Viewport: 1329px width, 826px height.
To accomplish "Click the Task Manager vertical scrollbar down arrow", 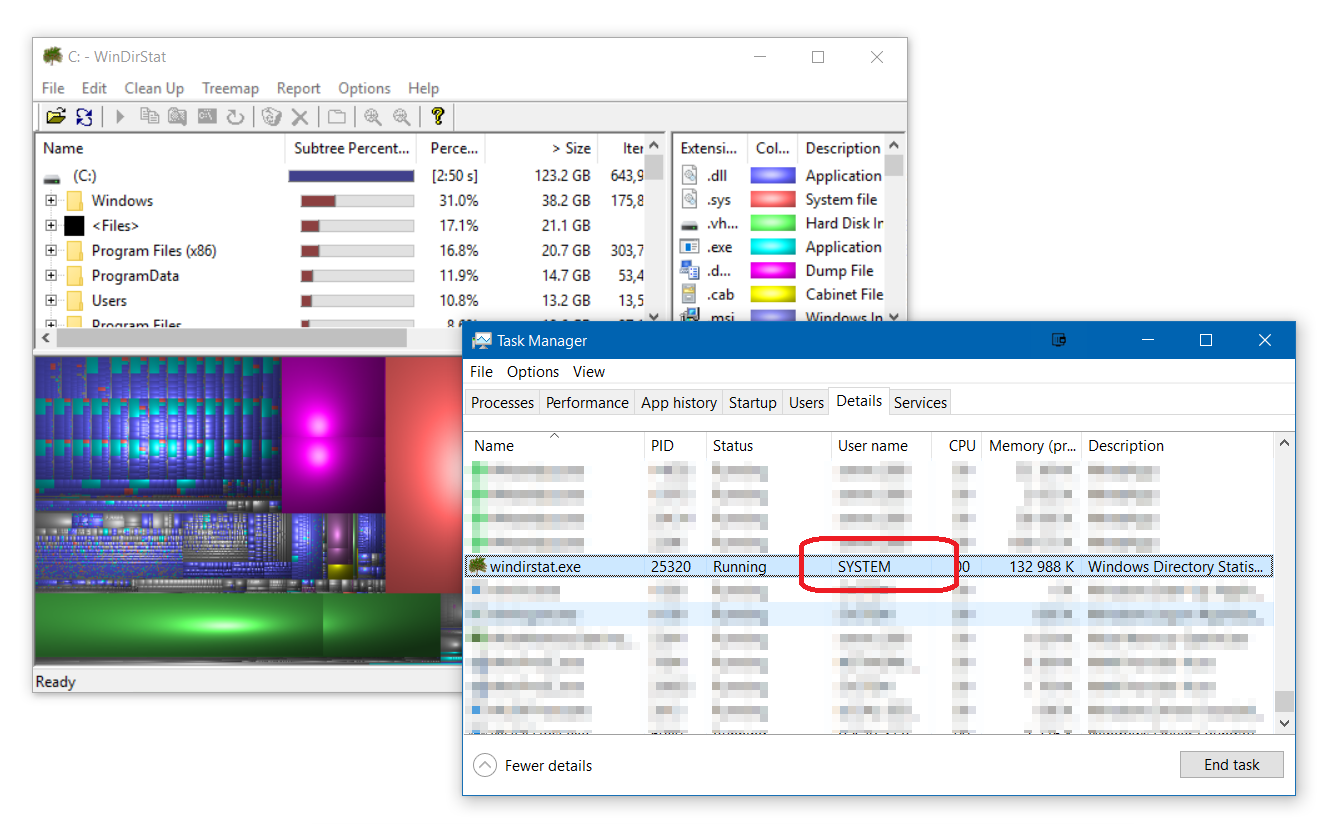I will pyautogui.click(x=1284, y=722).
